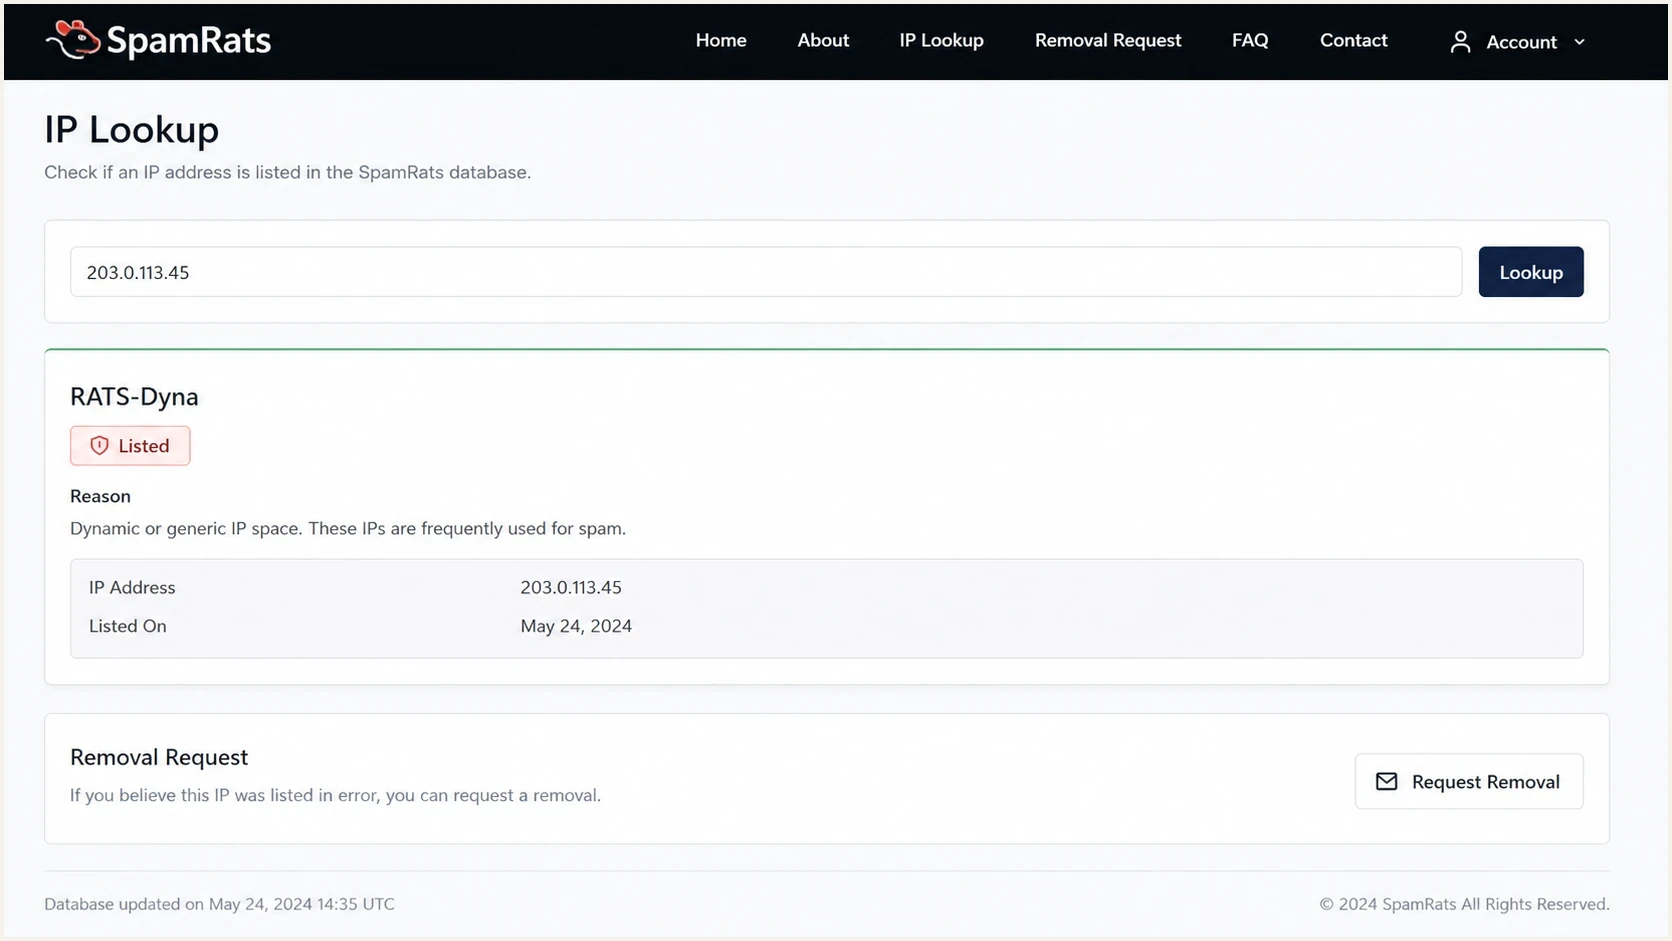Click the SpamRats brand name link
Screen dimensions: 1672x941
(x=188, y=40)
